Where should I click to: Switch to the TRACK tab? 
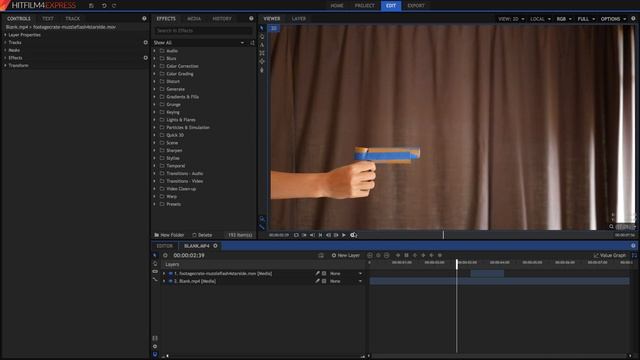point(73,19)
